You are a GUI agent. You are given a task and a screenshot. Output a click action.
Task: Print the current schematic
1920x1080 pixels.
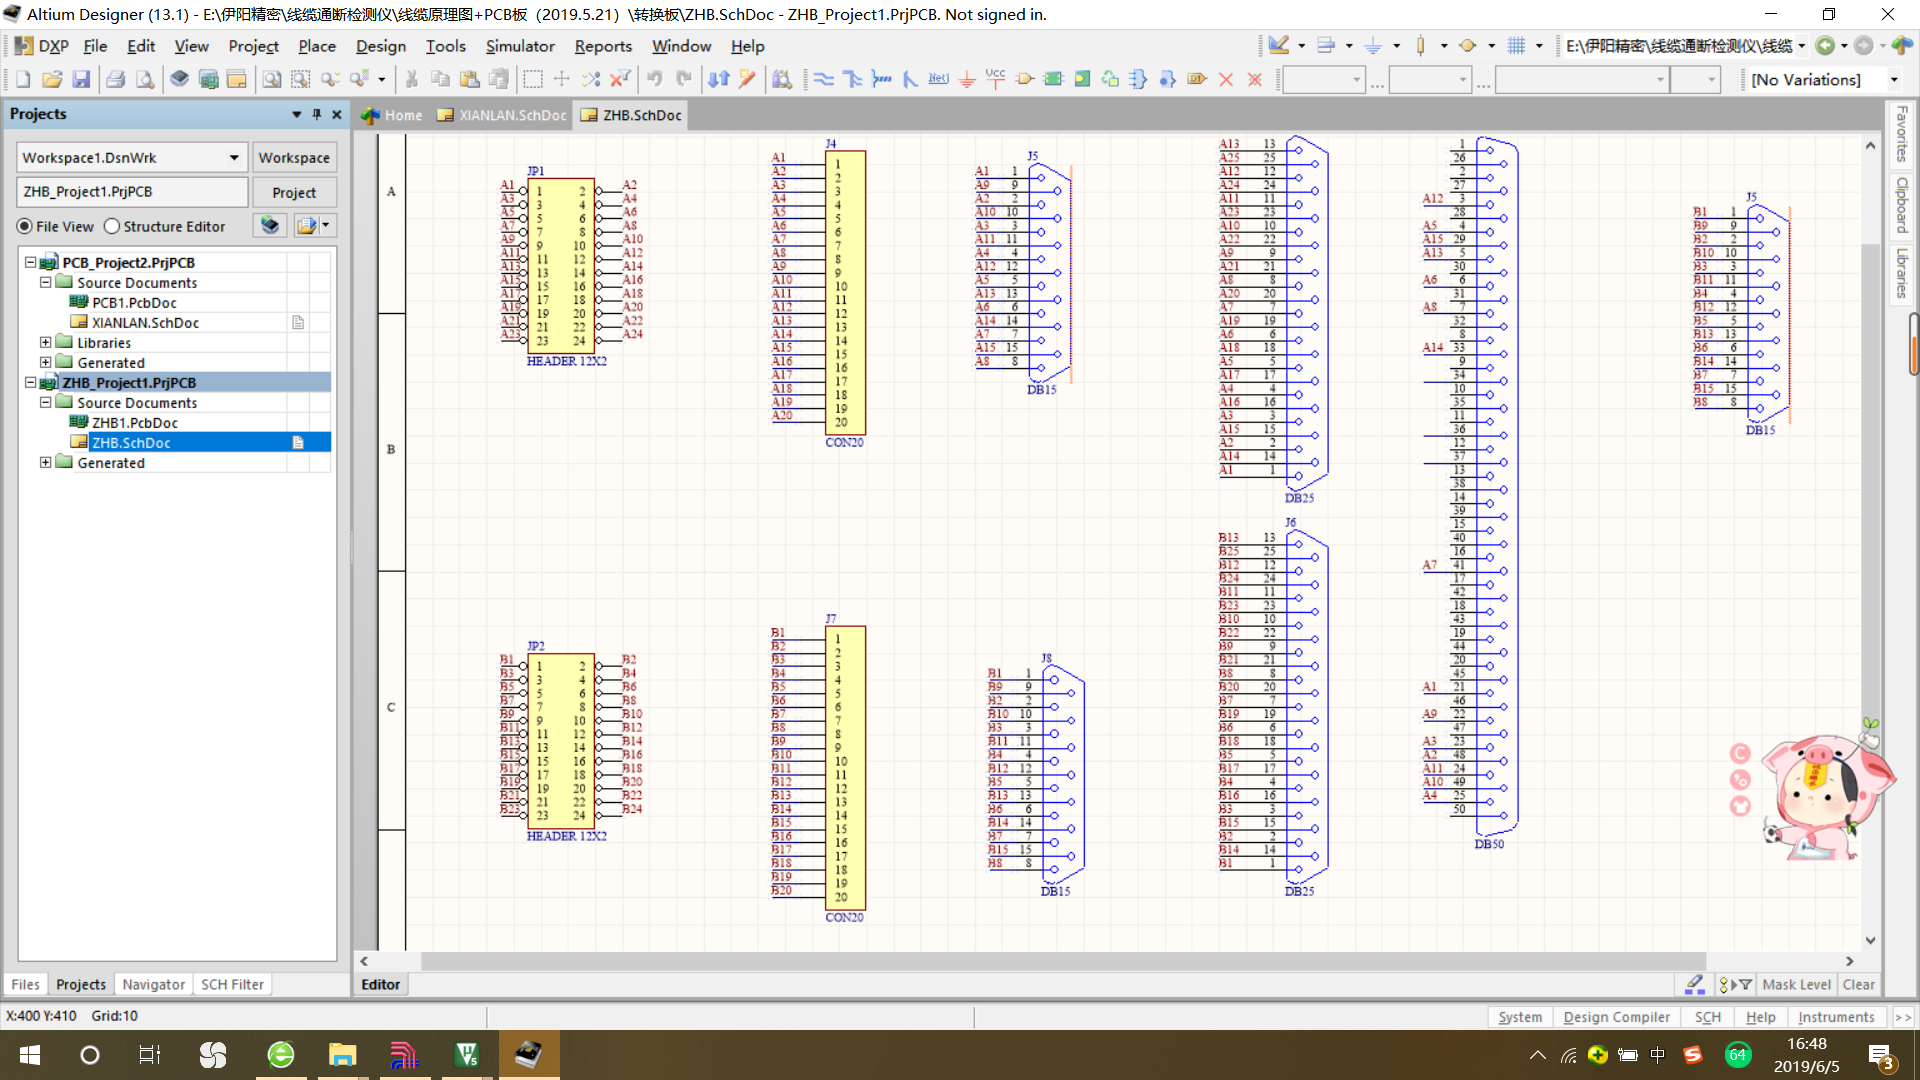click(116, 79)
